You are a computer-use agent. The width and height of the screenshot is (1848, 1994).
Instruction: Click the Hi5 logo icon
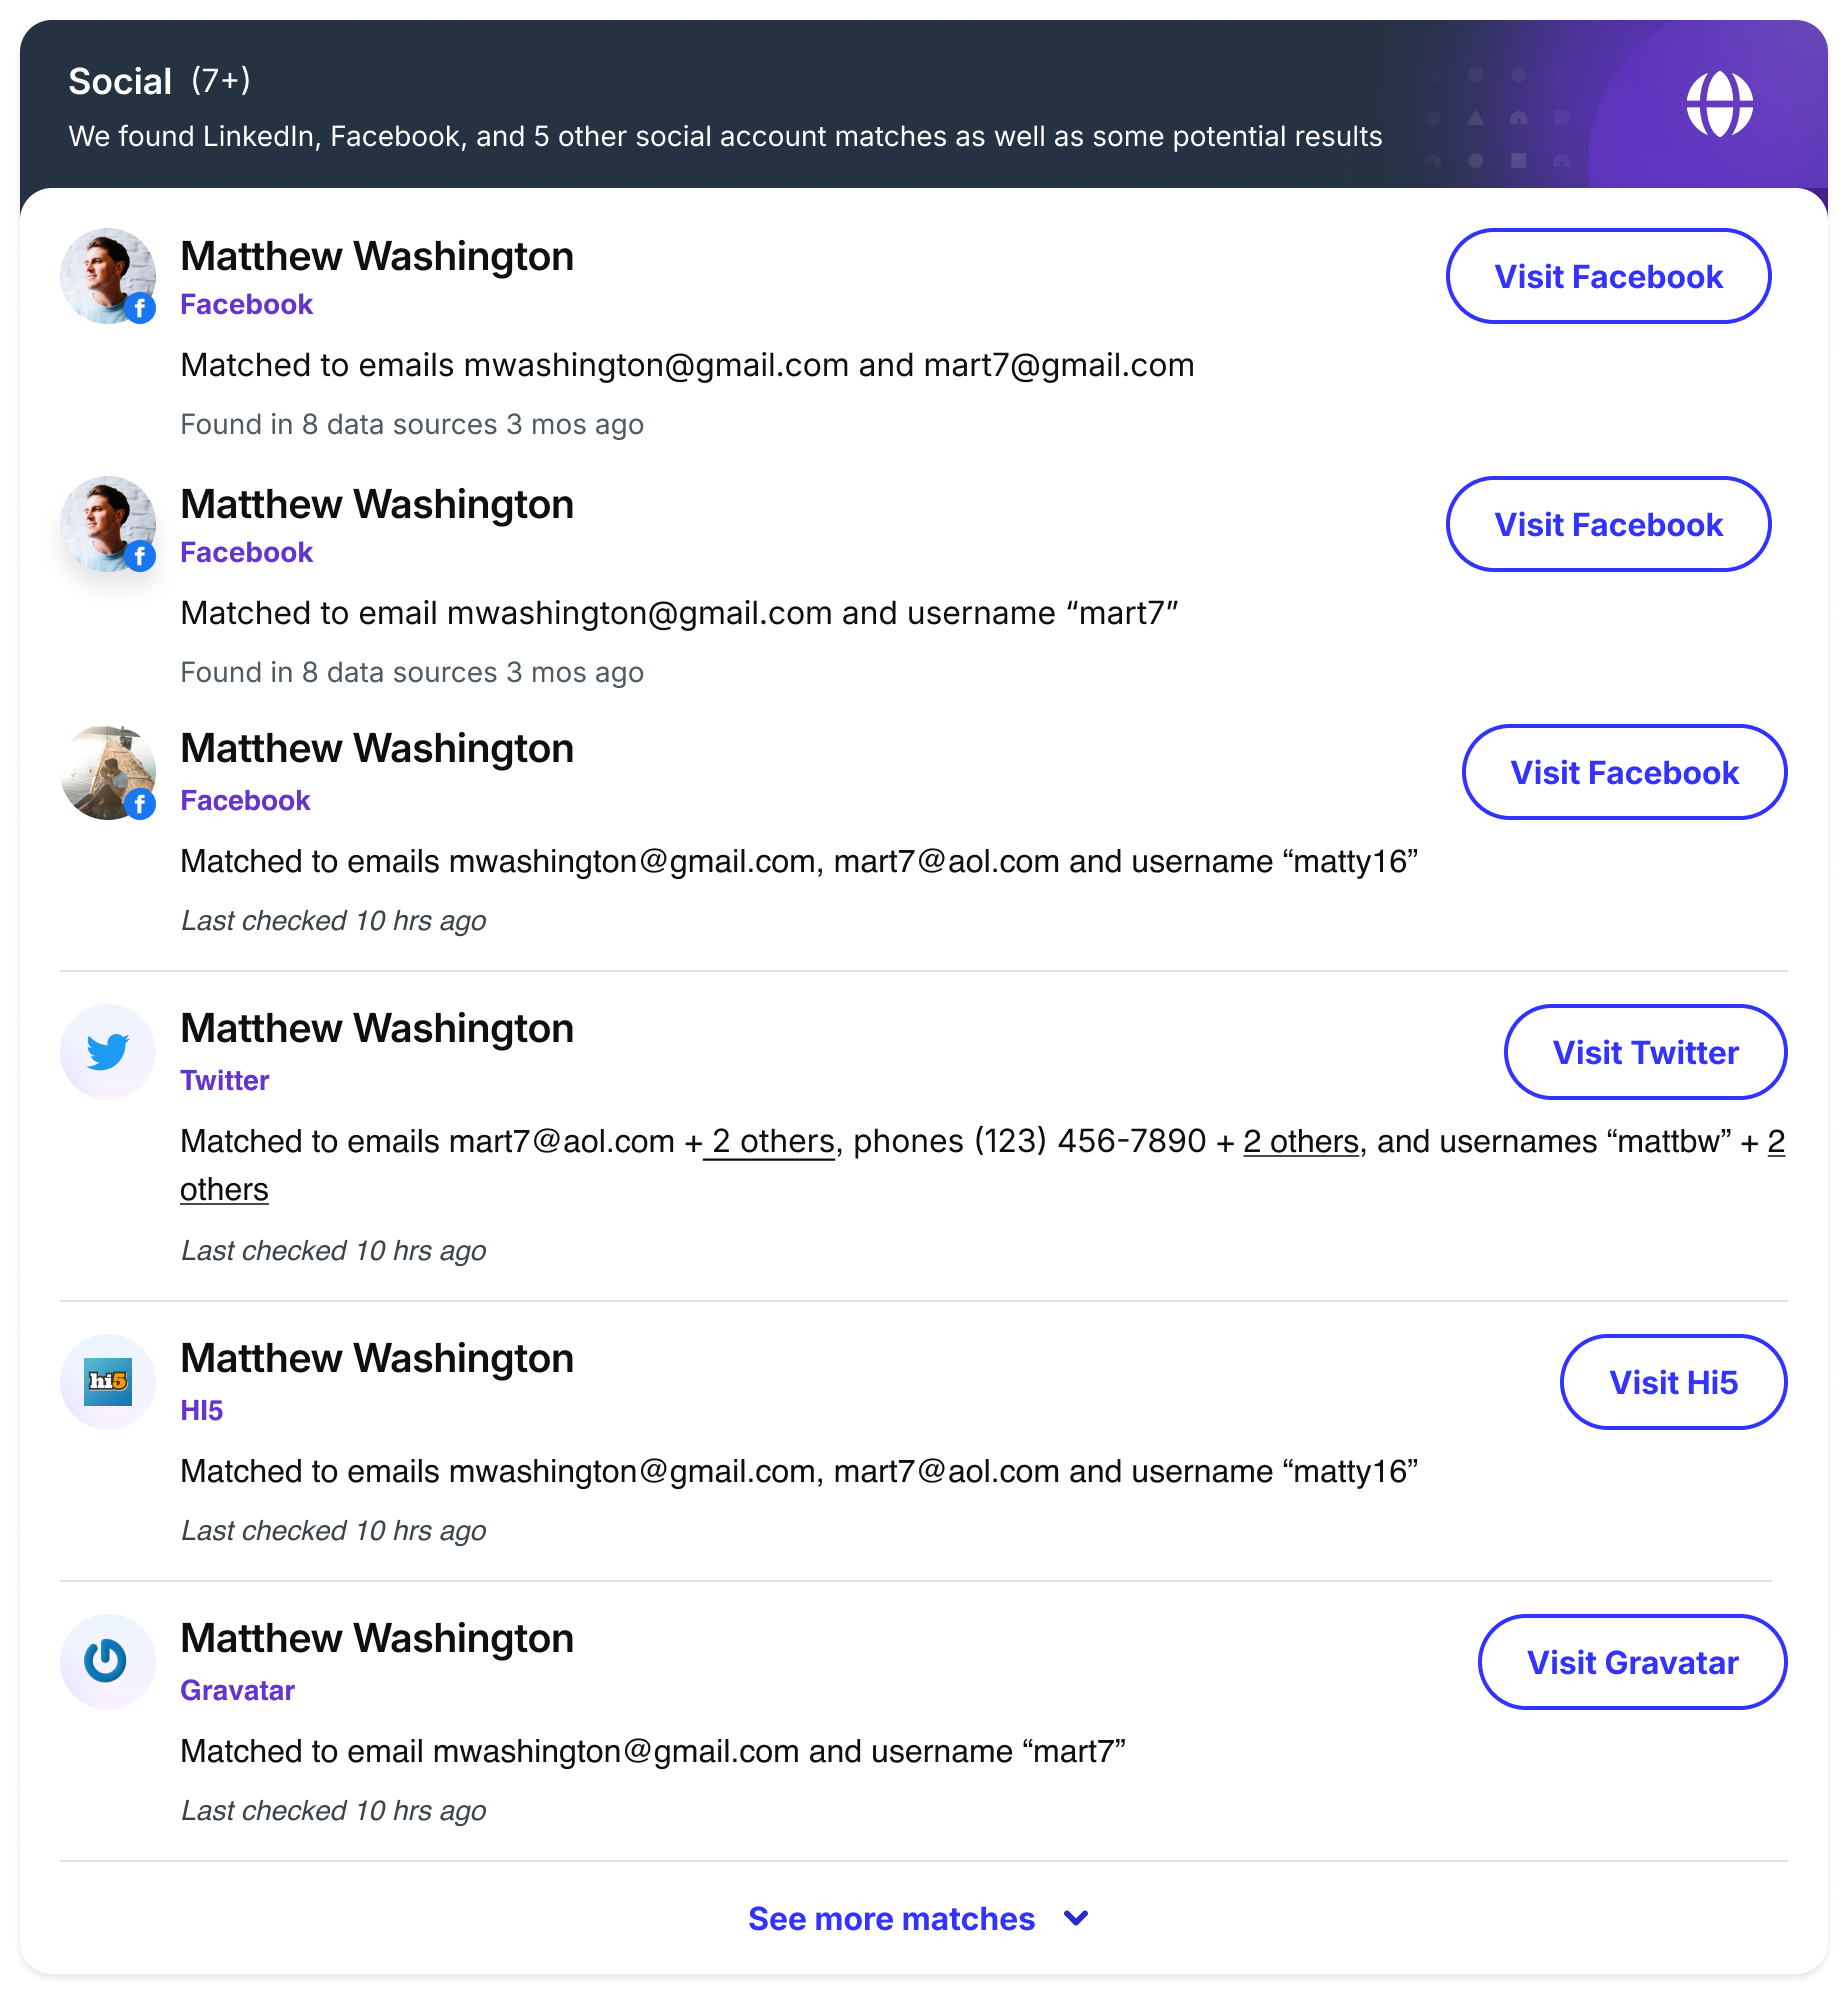point(108,1382)
